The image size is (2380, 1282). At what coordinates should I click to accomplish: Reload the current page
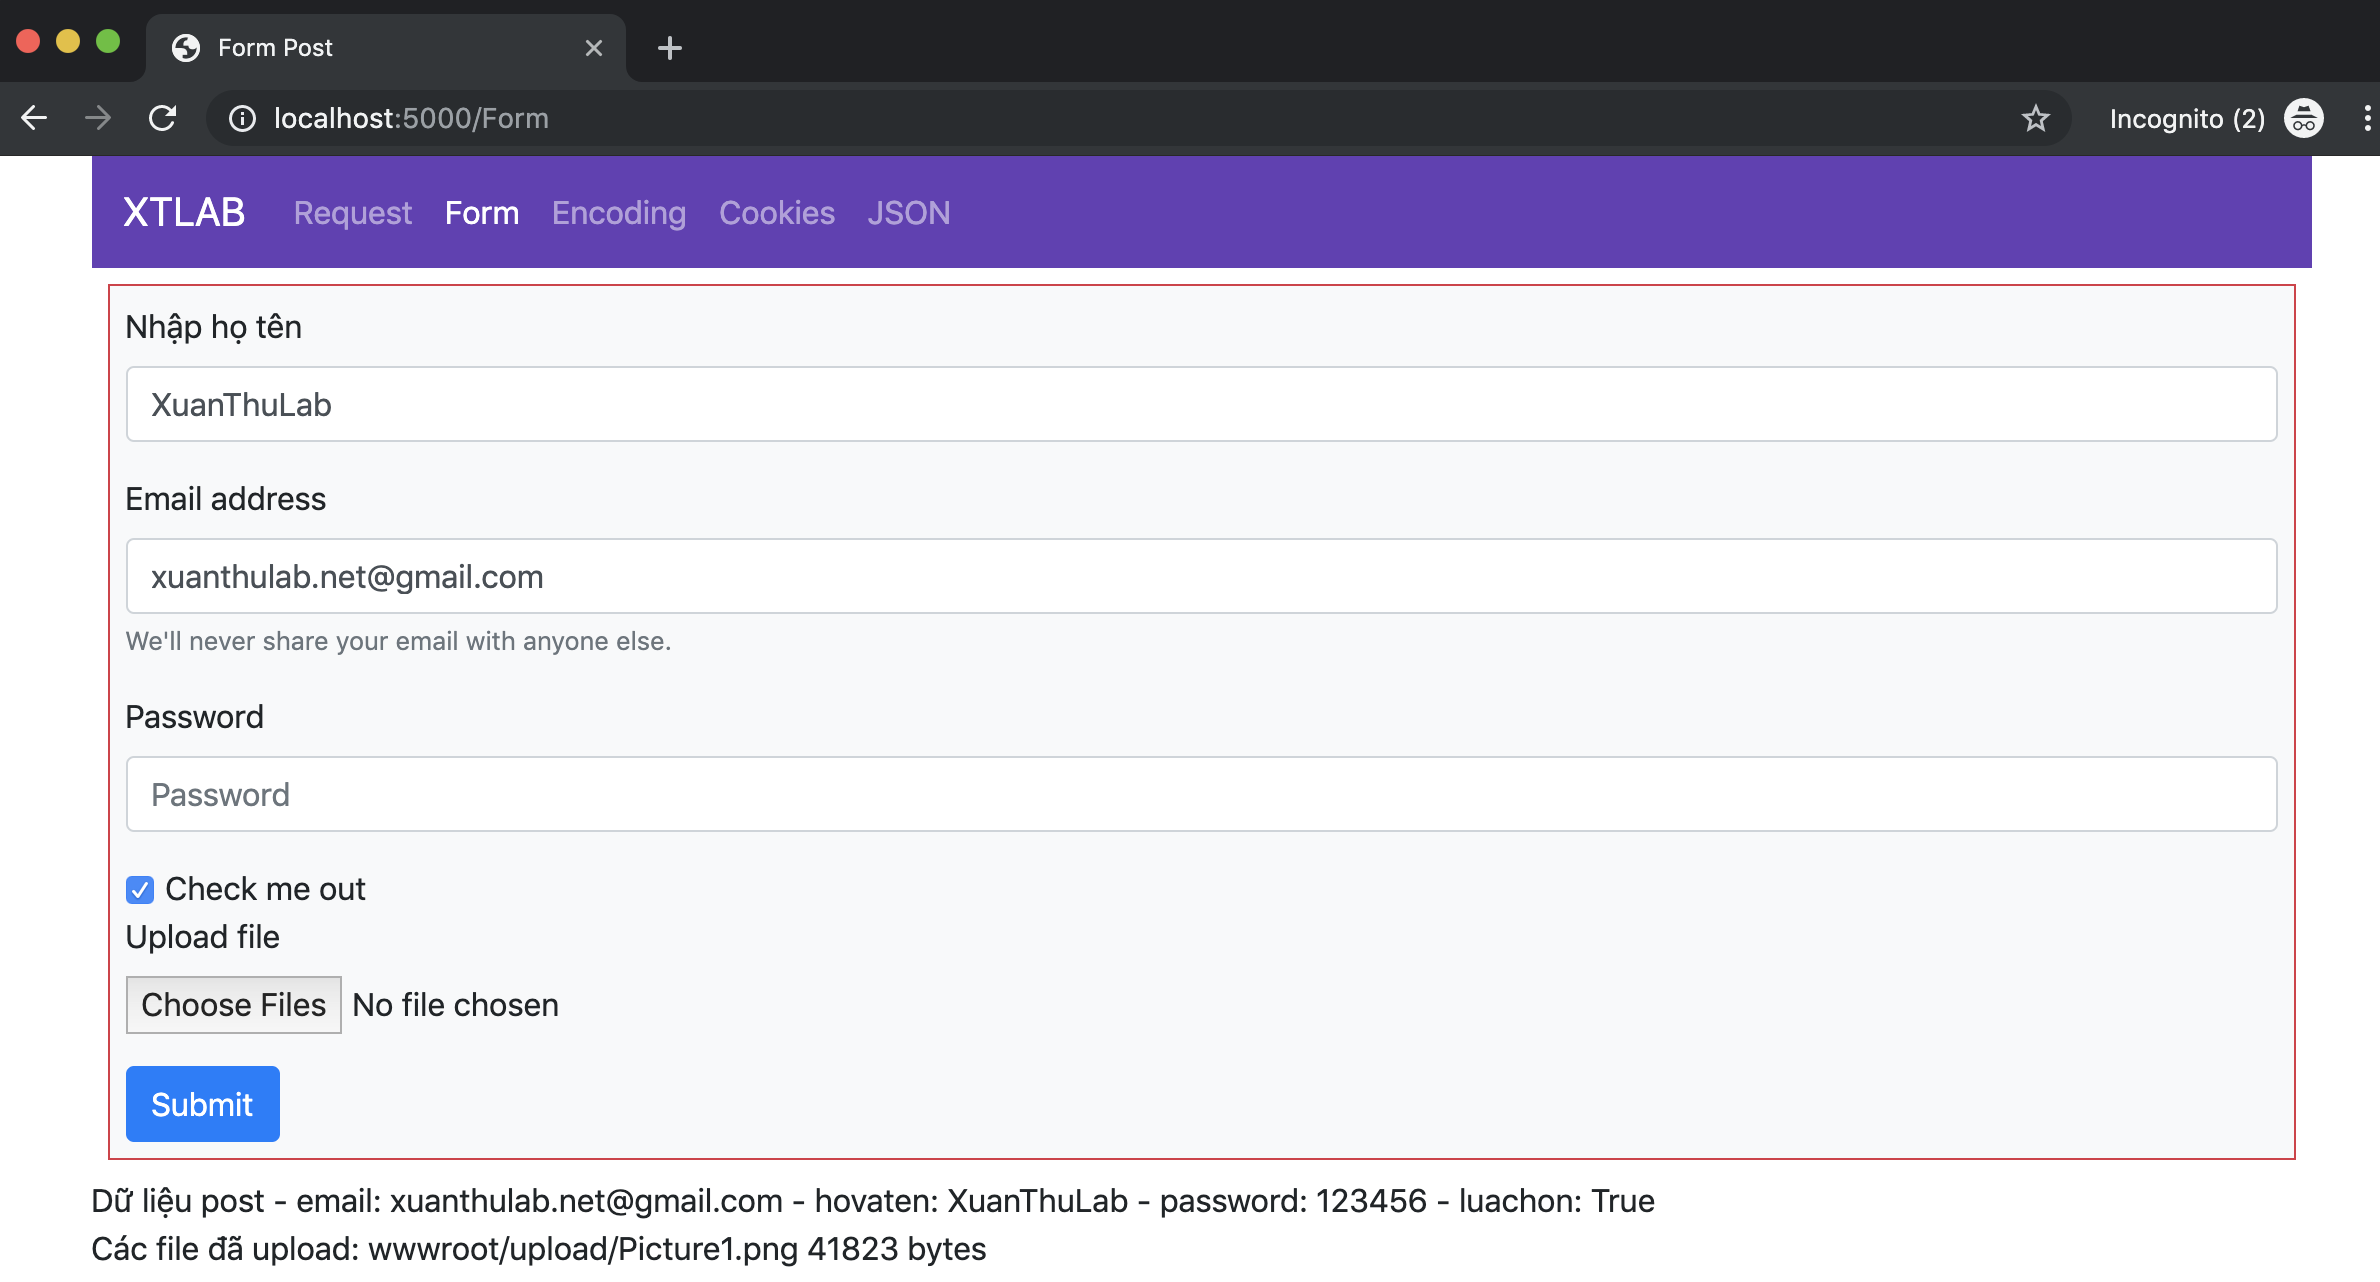pyautogui.click(x=163, y=118)
